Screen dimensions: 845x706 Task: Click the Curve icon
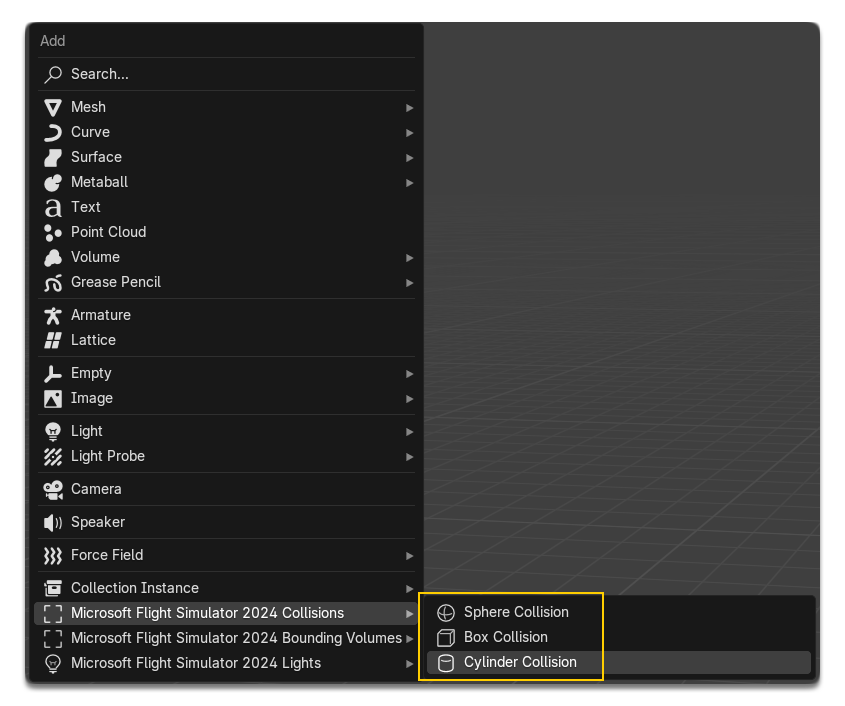(52, 132)
